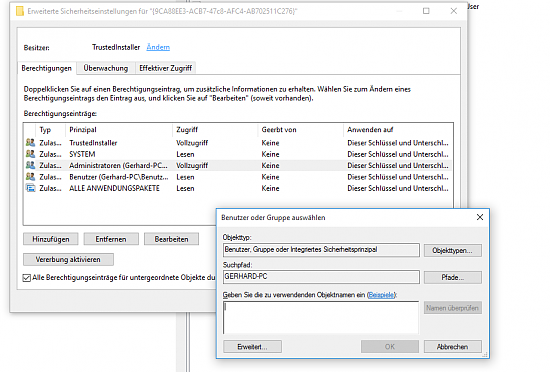Click the Anwenden auf column header
Viewport: 550px width, 372px height.
click(370, 130)
